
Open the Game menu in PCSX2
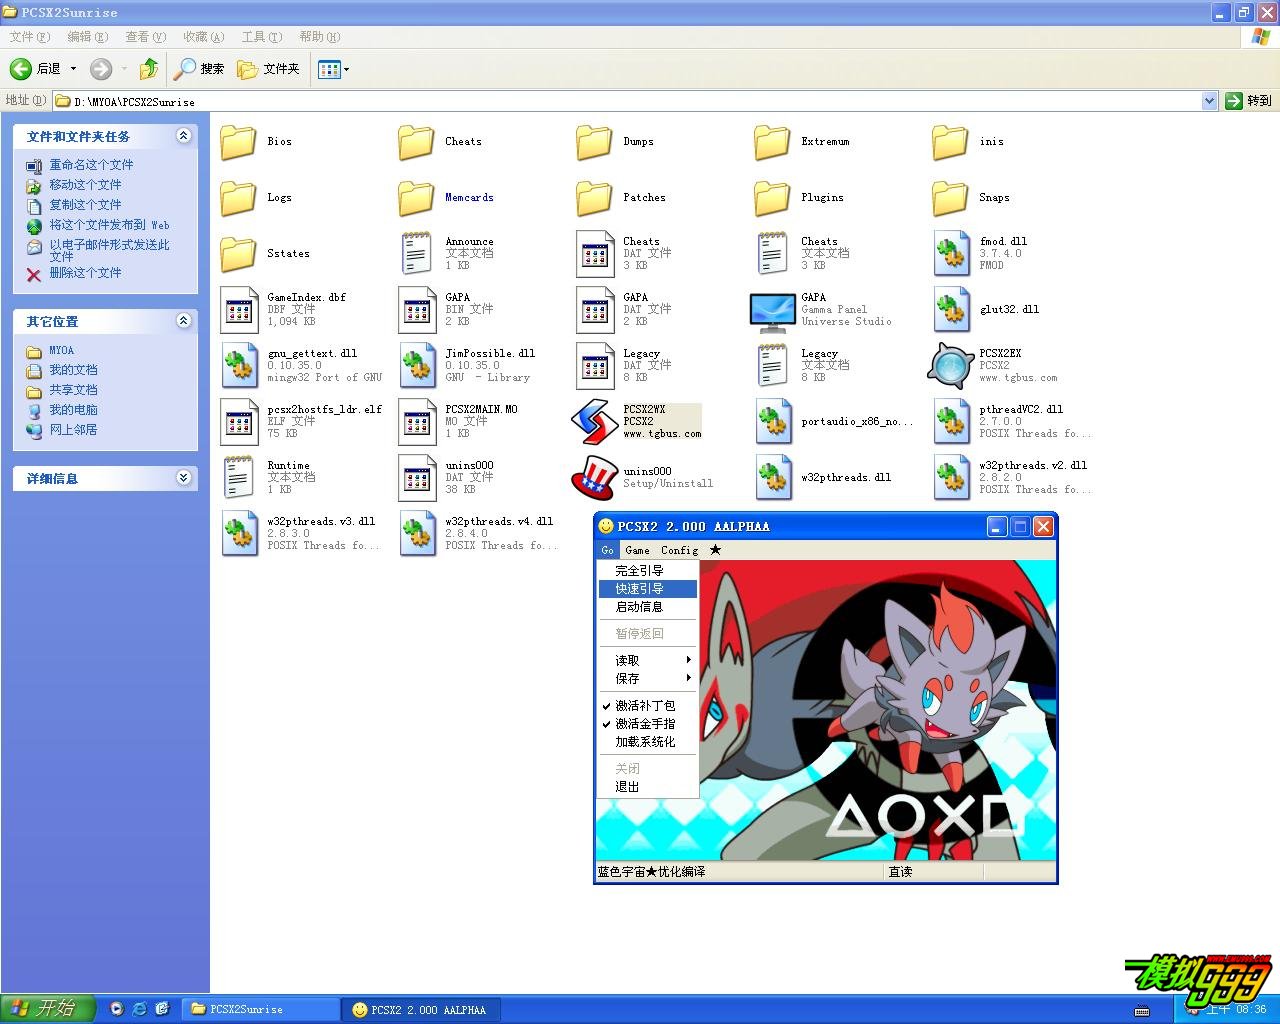(637, 550)
